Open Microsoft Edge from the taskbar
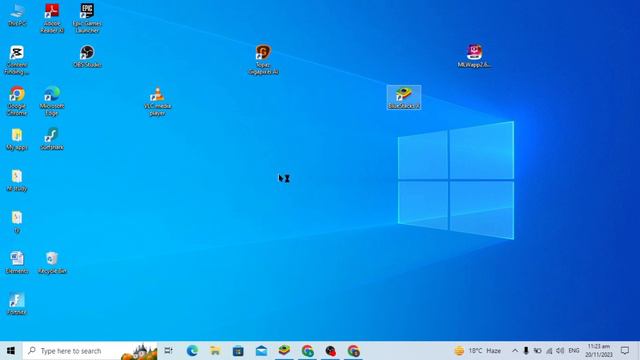Viewport: 640px width, 360px height. tap(192, 351)
